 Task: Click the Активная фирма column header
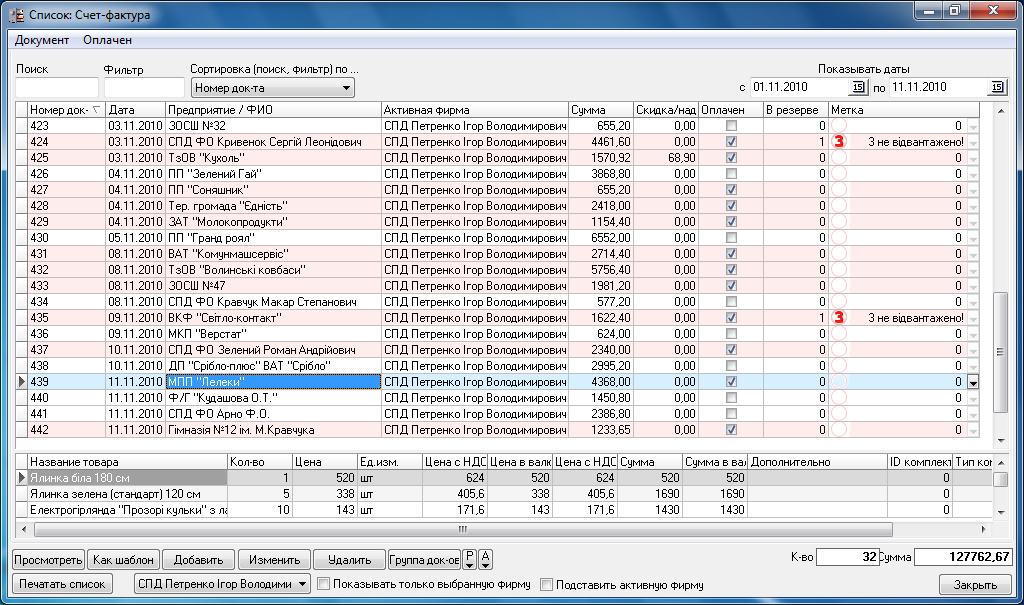(x=475, y=110)
